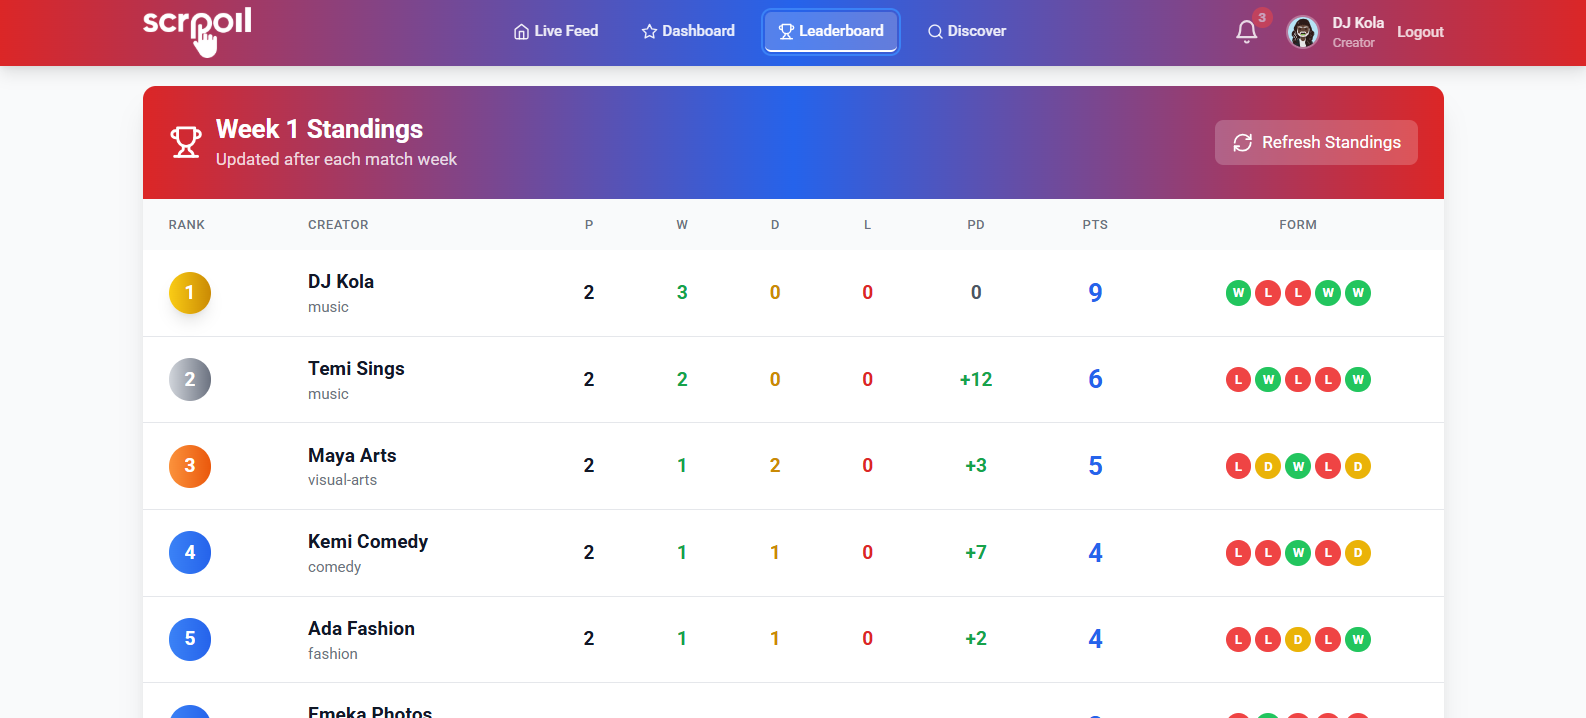Click the refresh arrows icon
Screen dimensions: 1586x718
tap(1243, 143)
